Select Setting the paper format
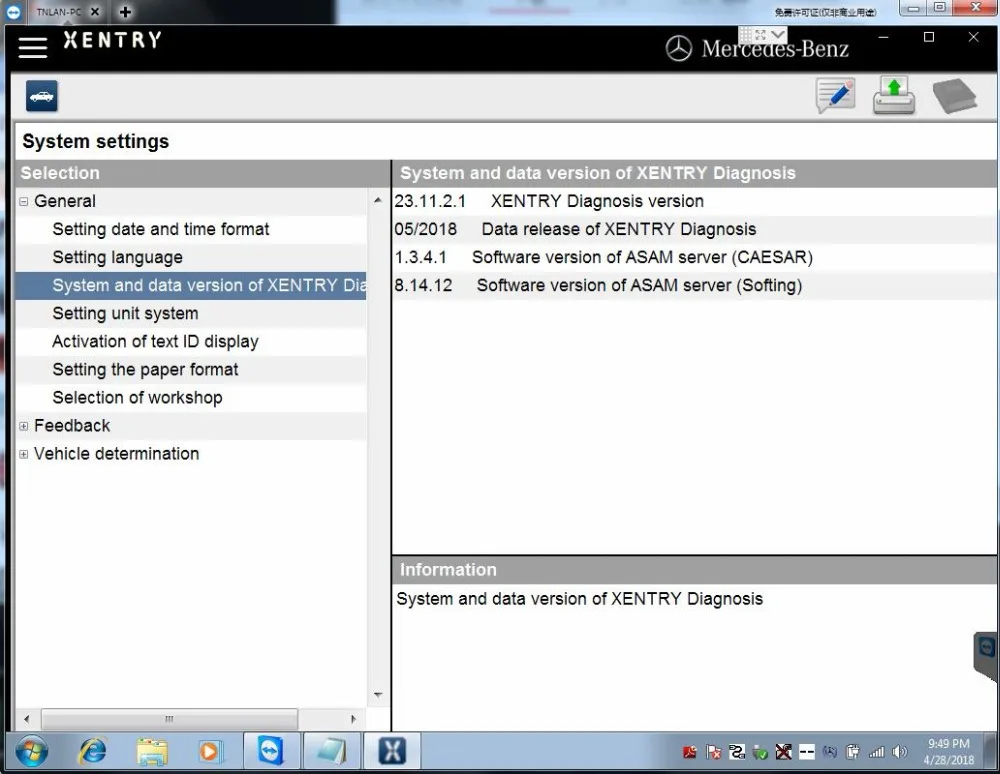This screenshot has height=774, width=1000. [x=191, y=370]
